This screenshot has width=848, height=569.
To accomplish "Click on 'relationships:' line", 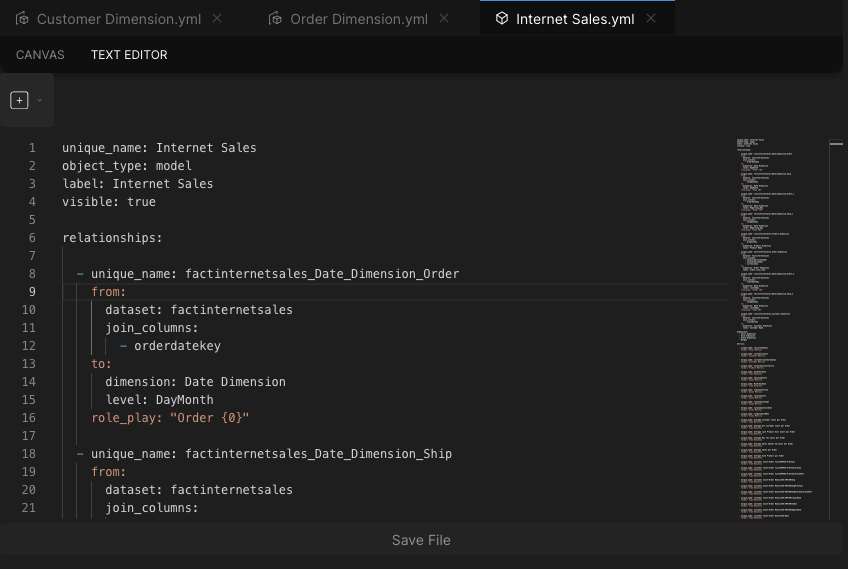I will coord(112,237).
